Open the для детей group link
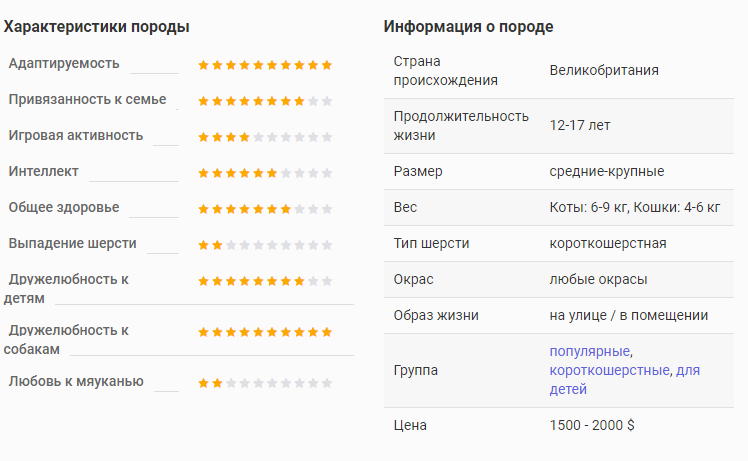Viewport: 748px width, 461px height. [625, 379]
